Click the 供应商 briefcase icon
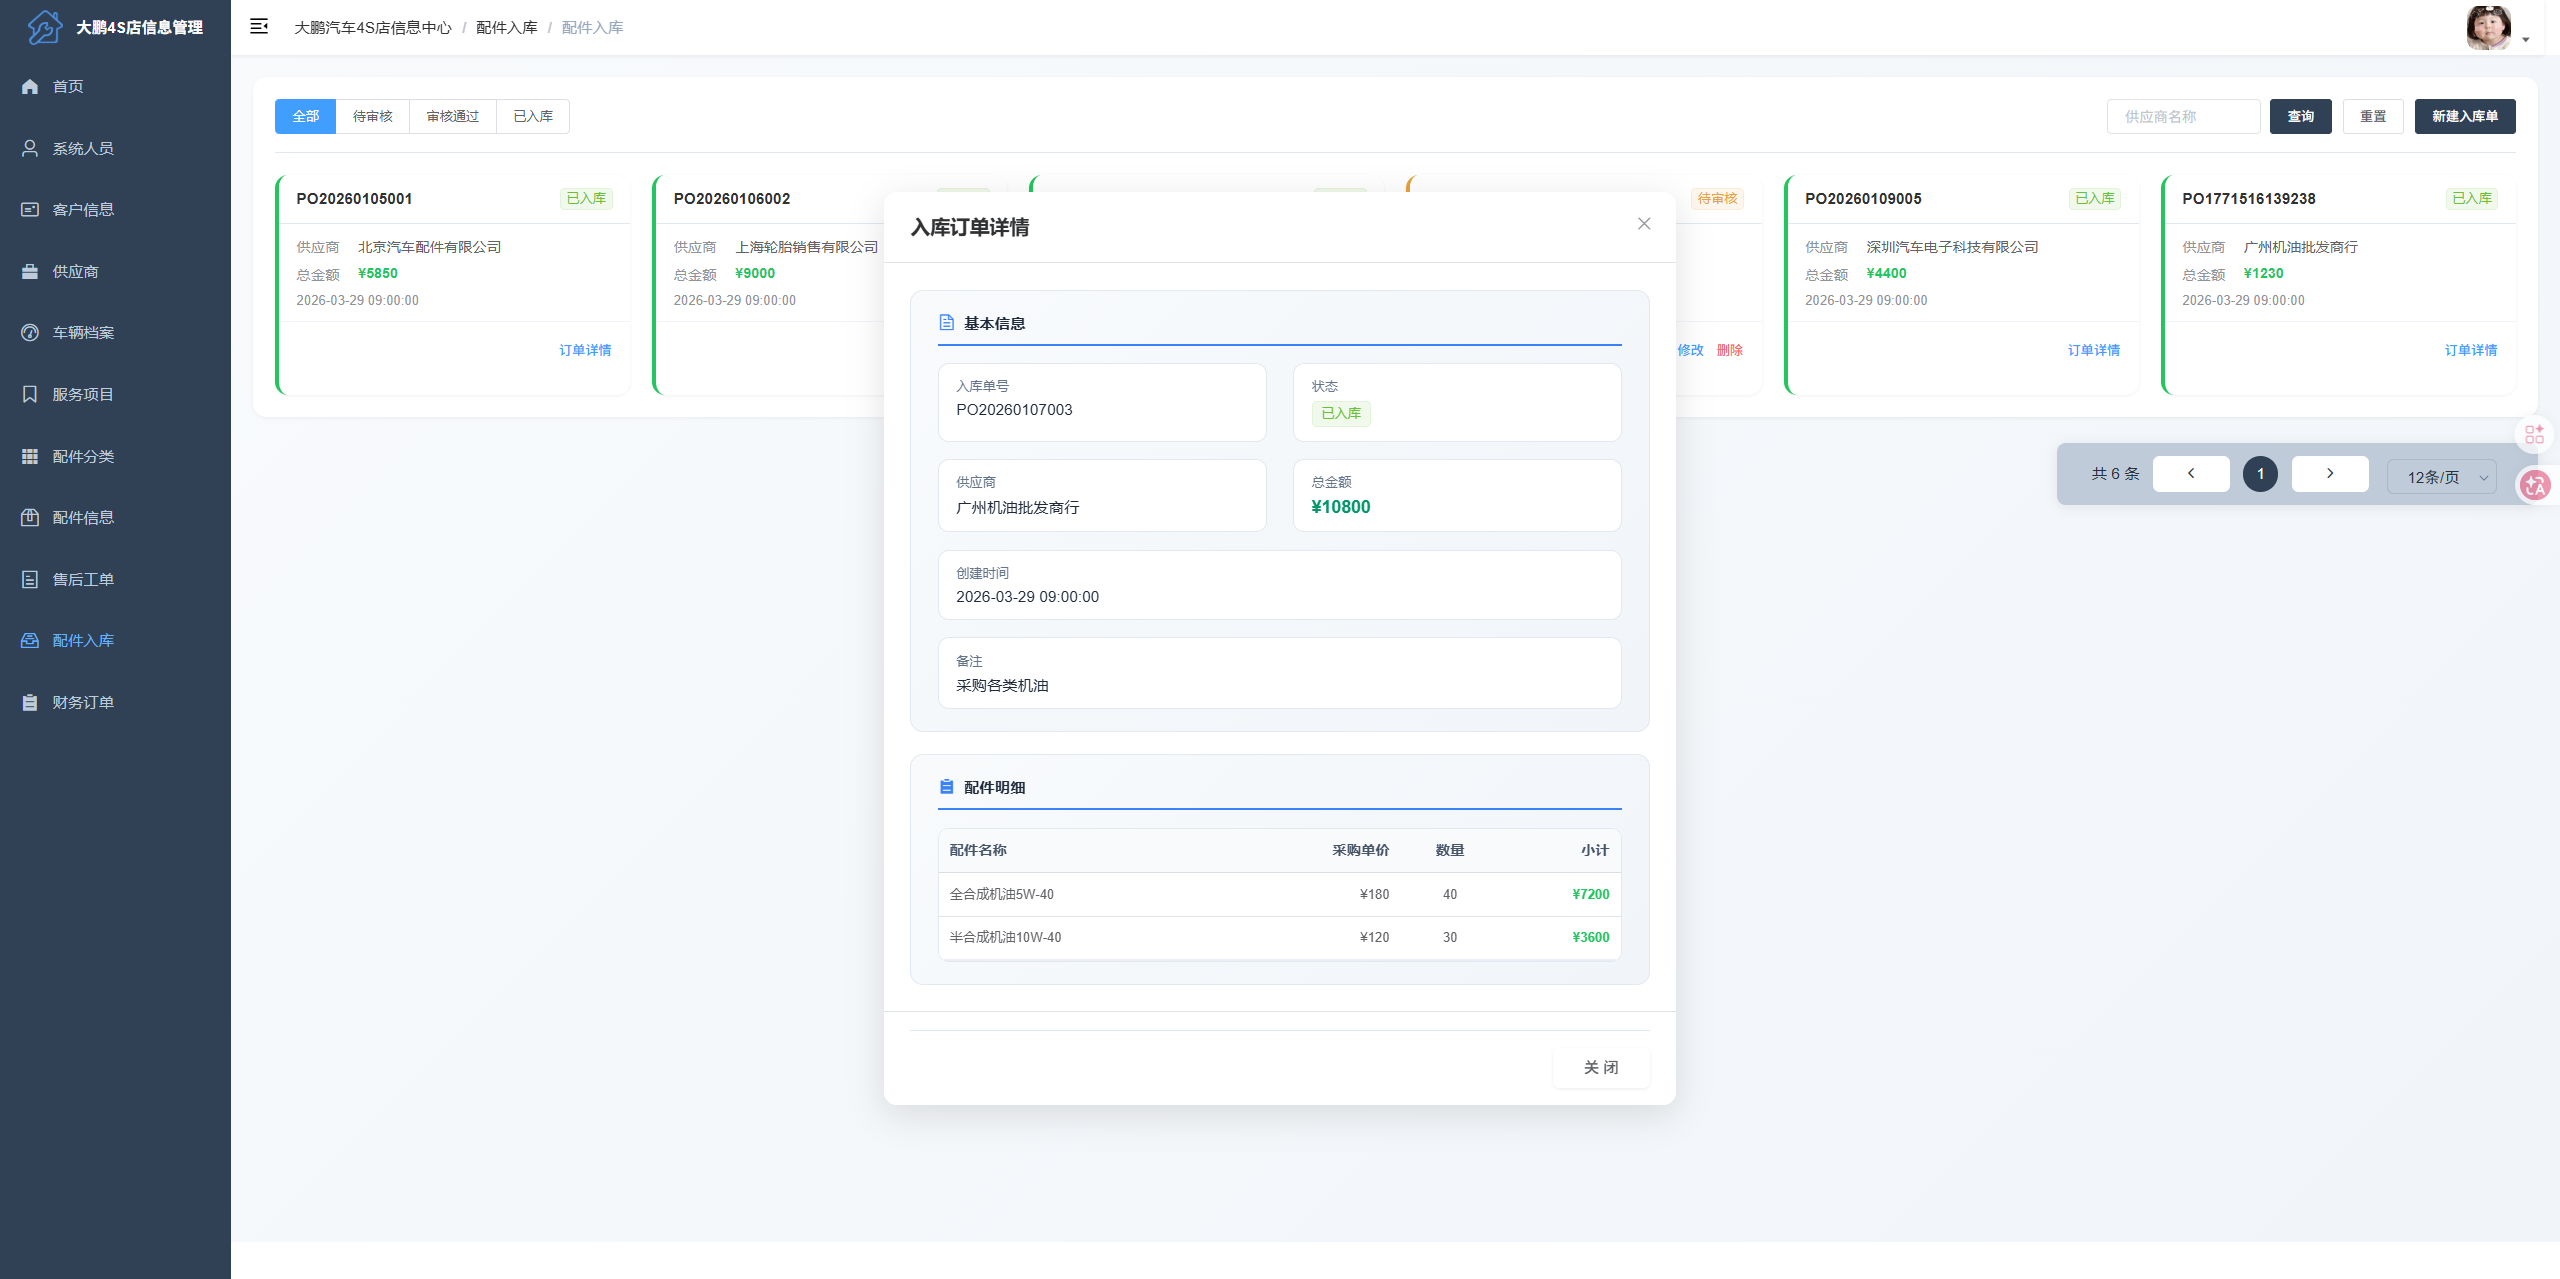This screenshot has height=1279, width=2560. tap(30, 272)
